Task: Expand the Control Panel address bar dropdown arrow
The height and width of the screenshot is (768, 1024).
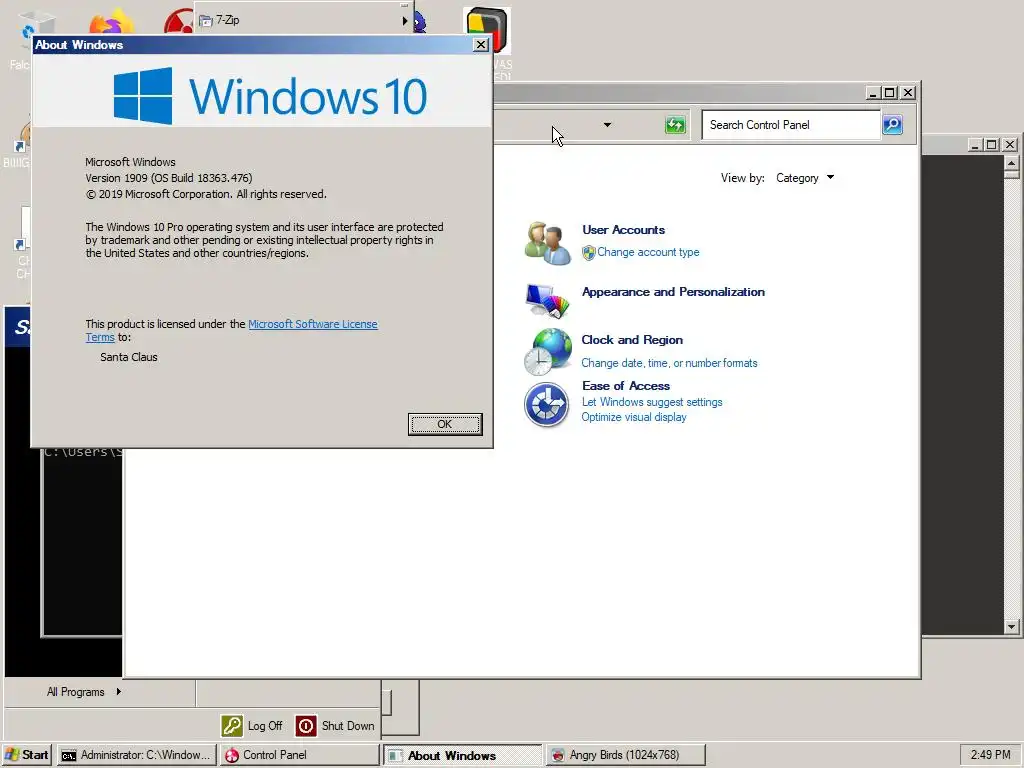Action: 607,125
